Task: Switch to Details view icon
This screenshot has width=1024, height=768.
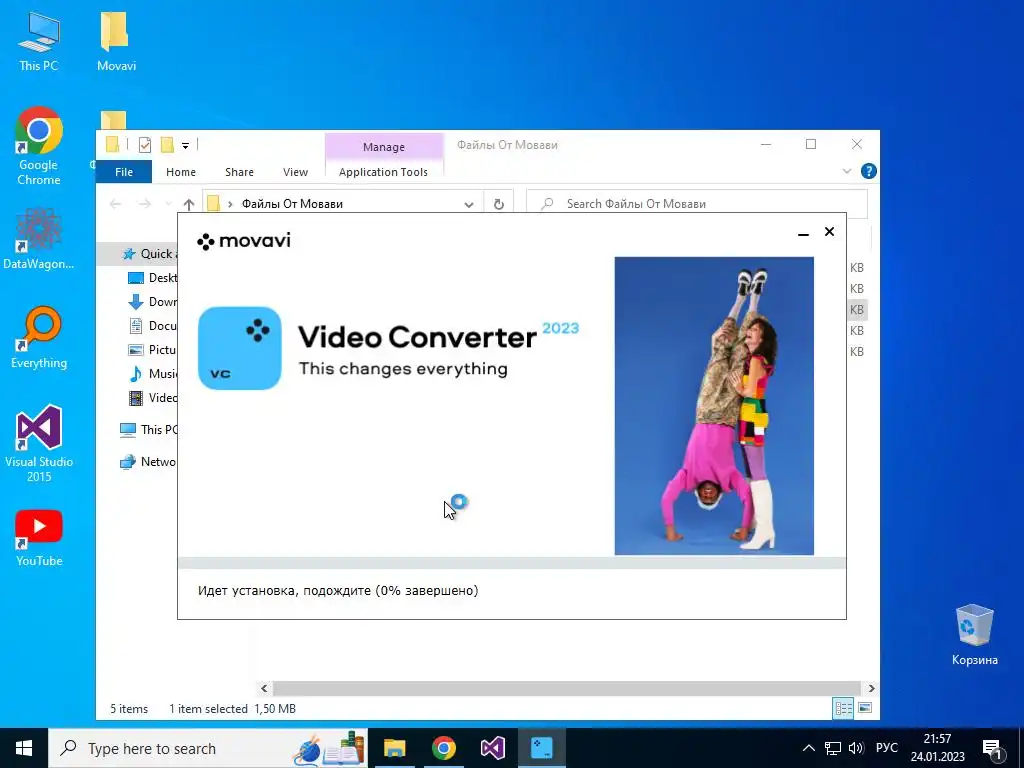Action: 843,708
